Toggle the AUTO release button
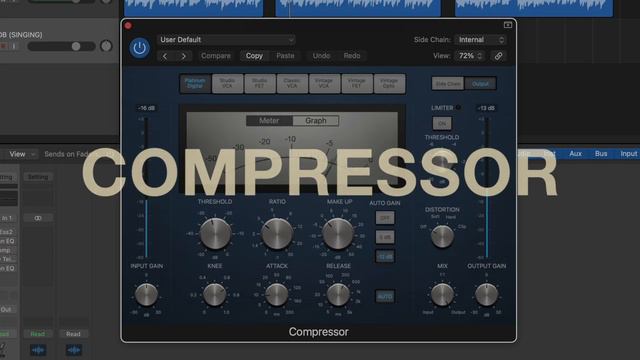This screenshot has width=640, height=360. click(x=385, y=296)
